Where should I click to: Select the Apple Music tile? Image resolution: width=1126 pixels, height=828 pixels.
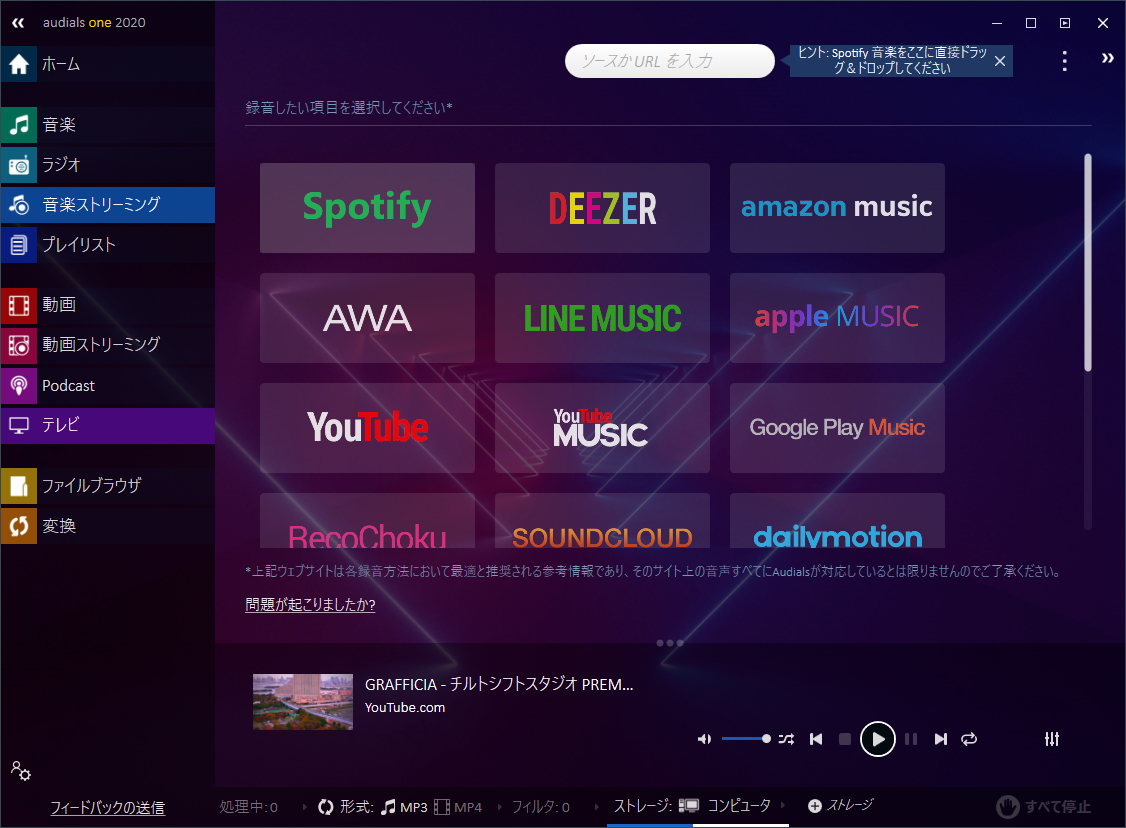(x=837, y=317)
